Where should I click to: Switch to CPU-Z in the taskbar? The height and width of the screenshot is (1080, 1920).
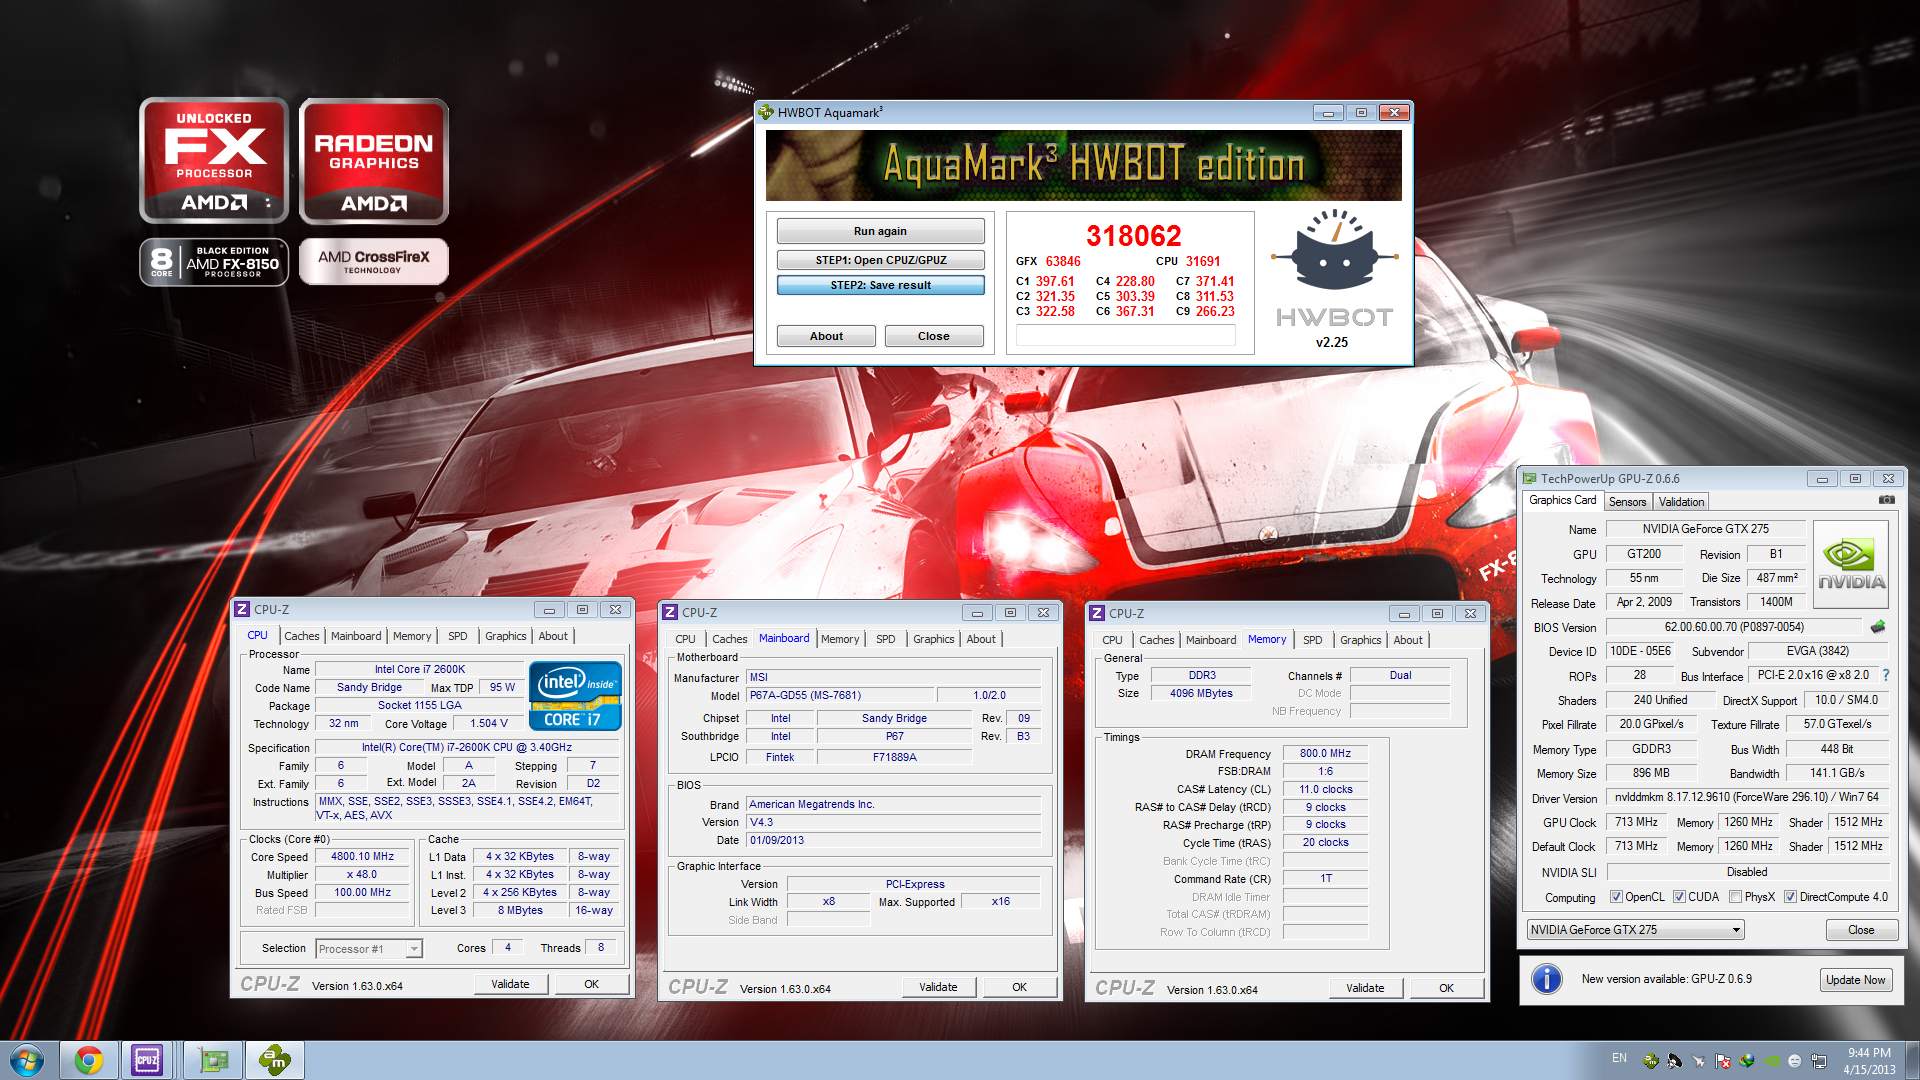(147, 1060)
